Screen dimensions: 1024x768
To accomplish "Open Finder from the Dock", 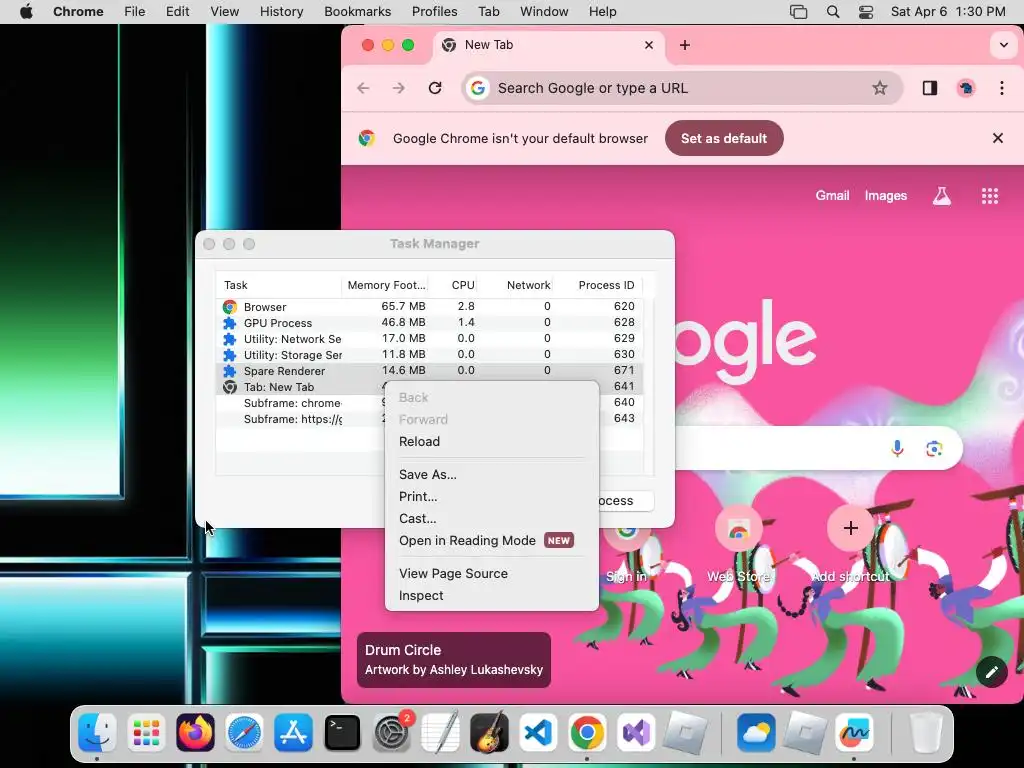I will coord(97,732).
